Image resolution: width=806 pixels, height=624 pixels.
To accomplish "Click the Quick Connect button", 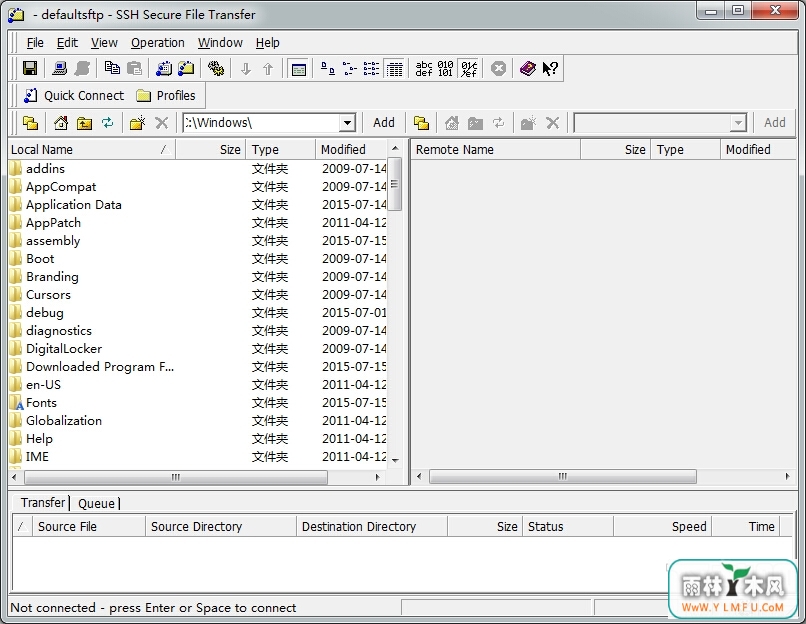I will [x=74, y=96].
